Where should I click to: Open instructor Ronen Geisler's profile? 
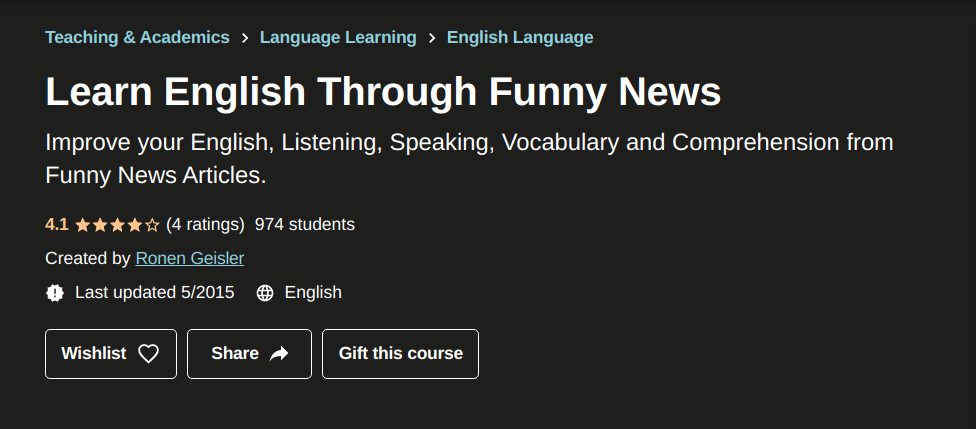point(190,258)
